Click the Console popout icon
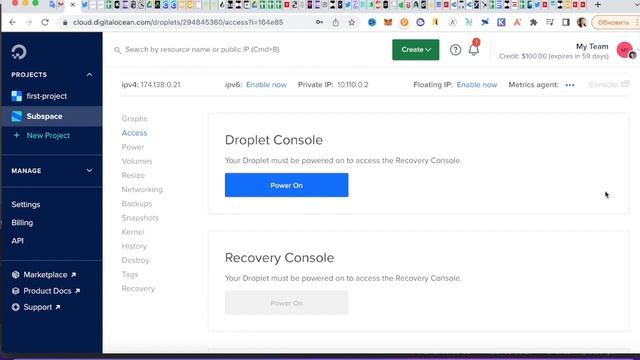640x360 pixels. 625,84
